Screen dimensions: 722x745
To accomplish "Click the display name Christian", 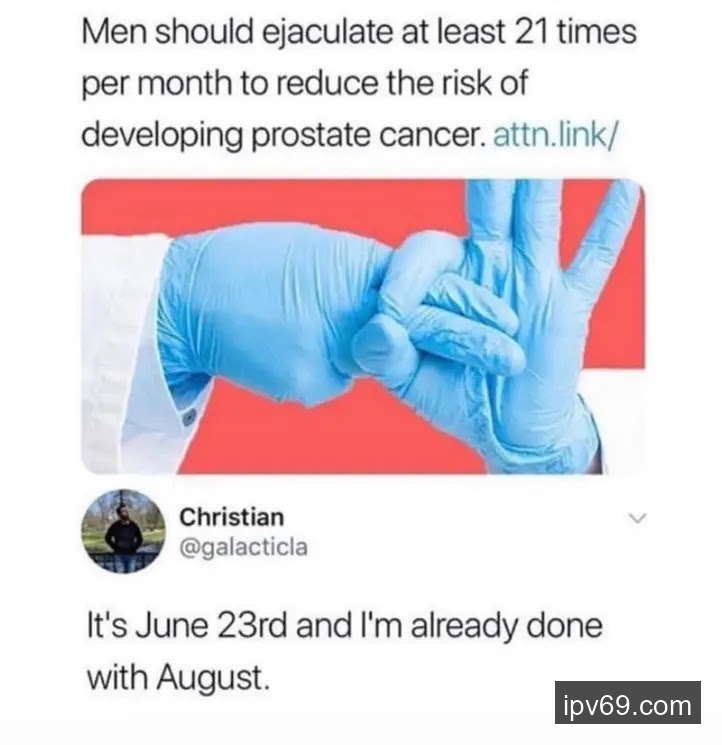I will click(x=232, y=517).
